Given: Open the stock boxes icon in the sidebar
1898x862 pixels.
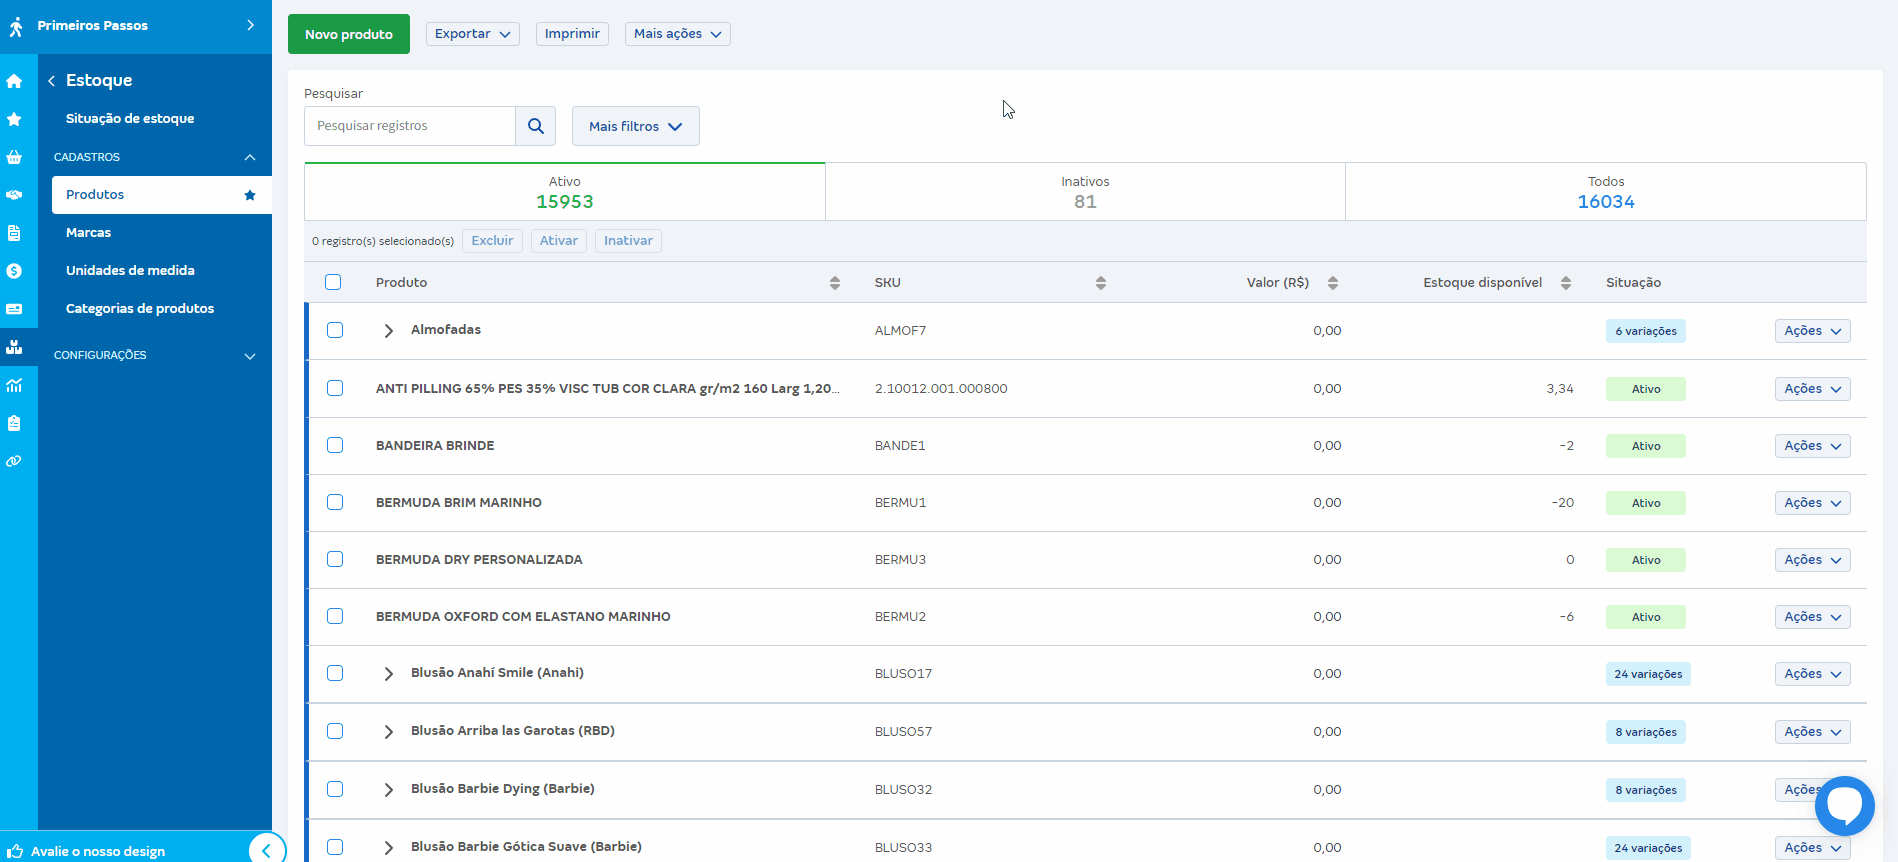Looking at the screenshot, I should pyautogui.click(x=14, y=347).
